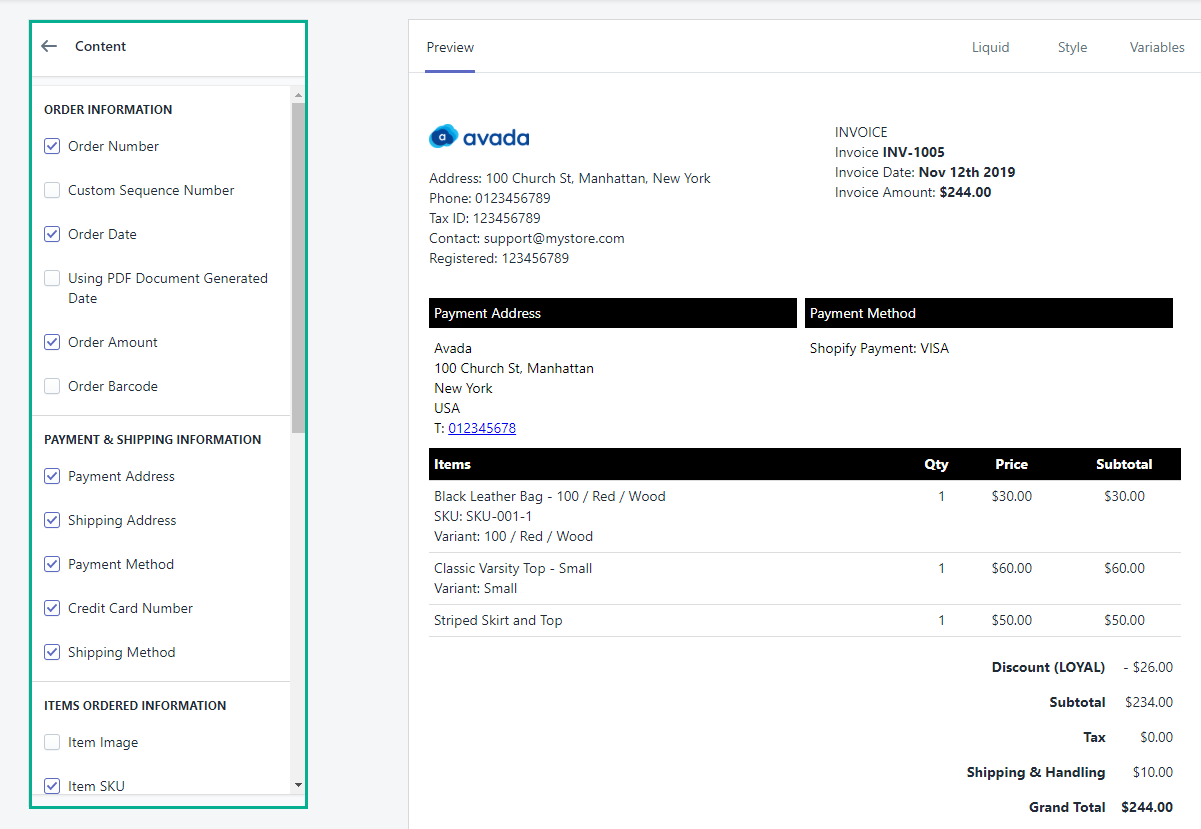Disable the Shipping Method option
Image resolution: width=1201 pixels, height=829 pixels.
51,652
